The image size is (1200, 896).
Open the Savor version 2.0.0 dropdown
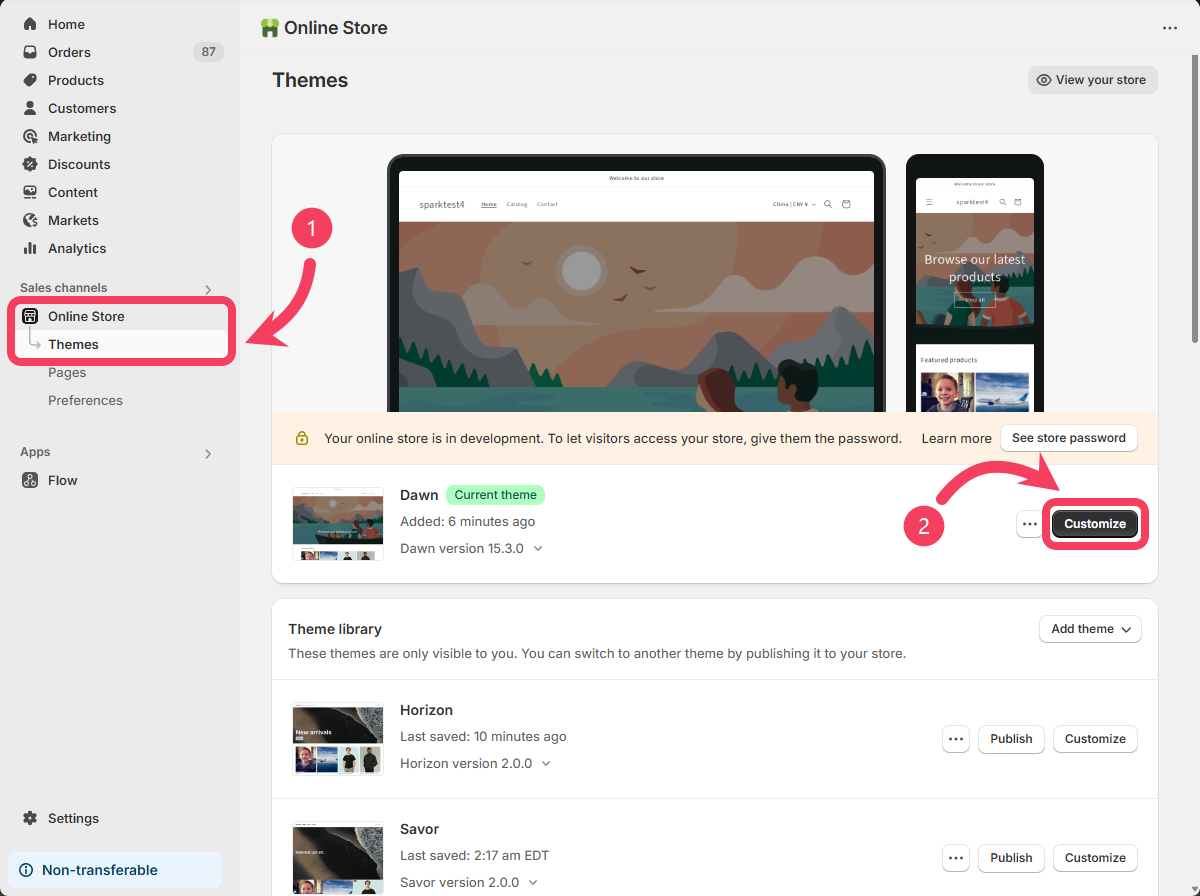coord(468,882)
